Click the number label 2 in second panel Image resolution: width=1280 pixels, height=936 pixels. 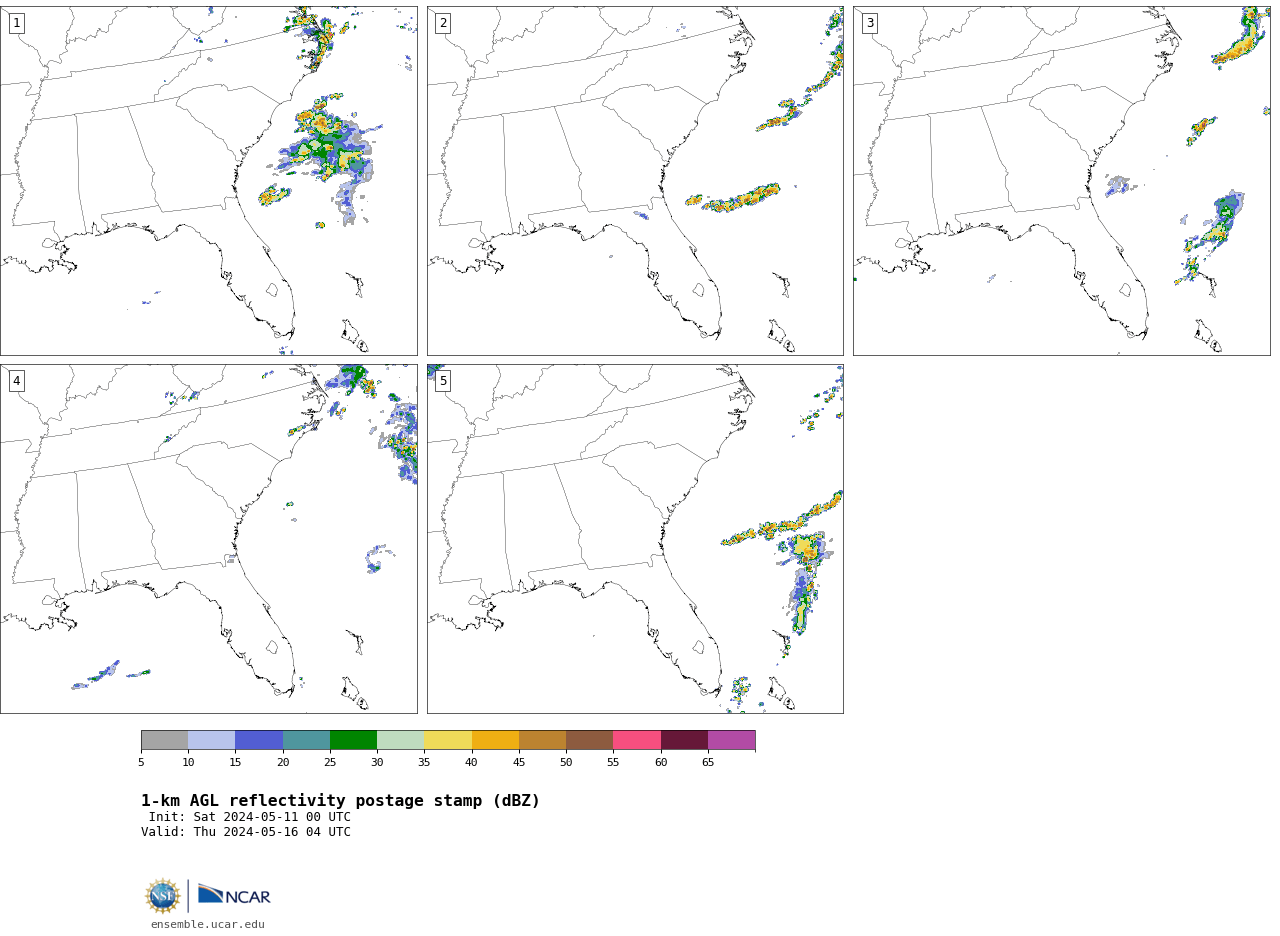click(x=443, y=23)
